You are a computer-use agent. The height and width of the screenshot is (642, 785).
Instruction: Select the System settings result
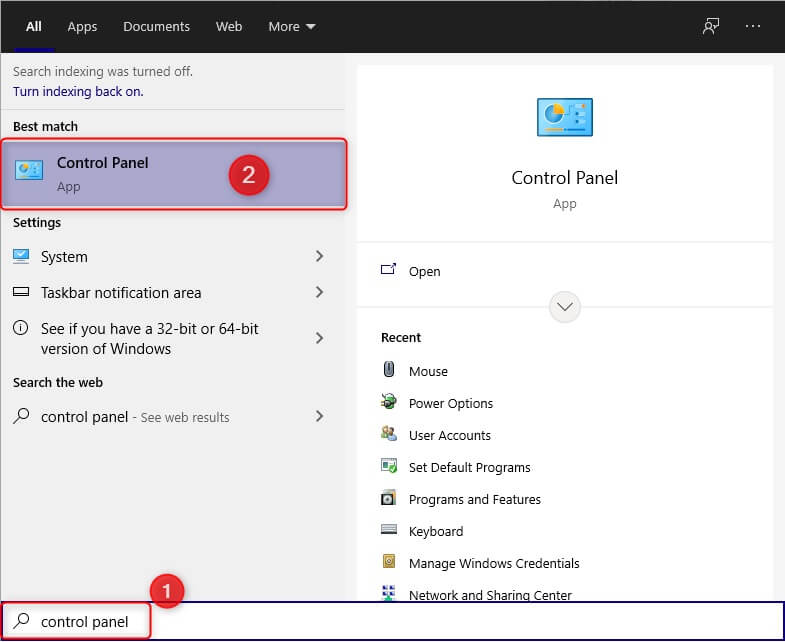173,256
